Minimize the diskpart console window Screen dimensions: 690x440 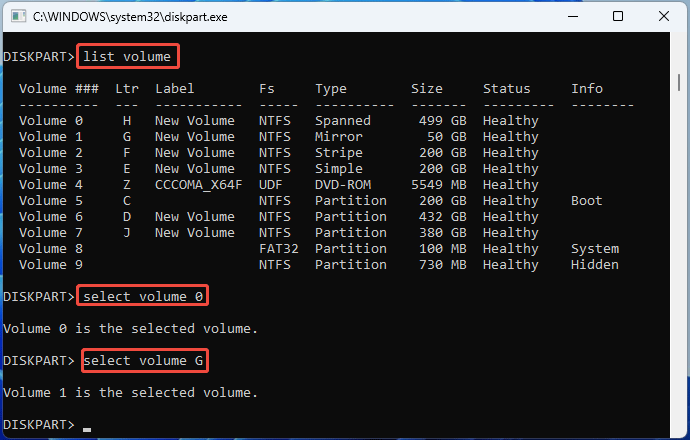573,17
